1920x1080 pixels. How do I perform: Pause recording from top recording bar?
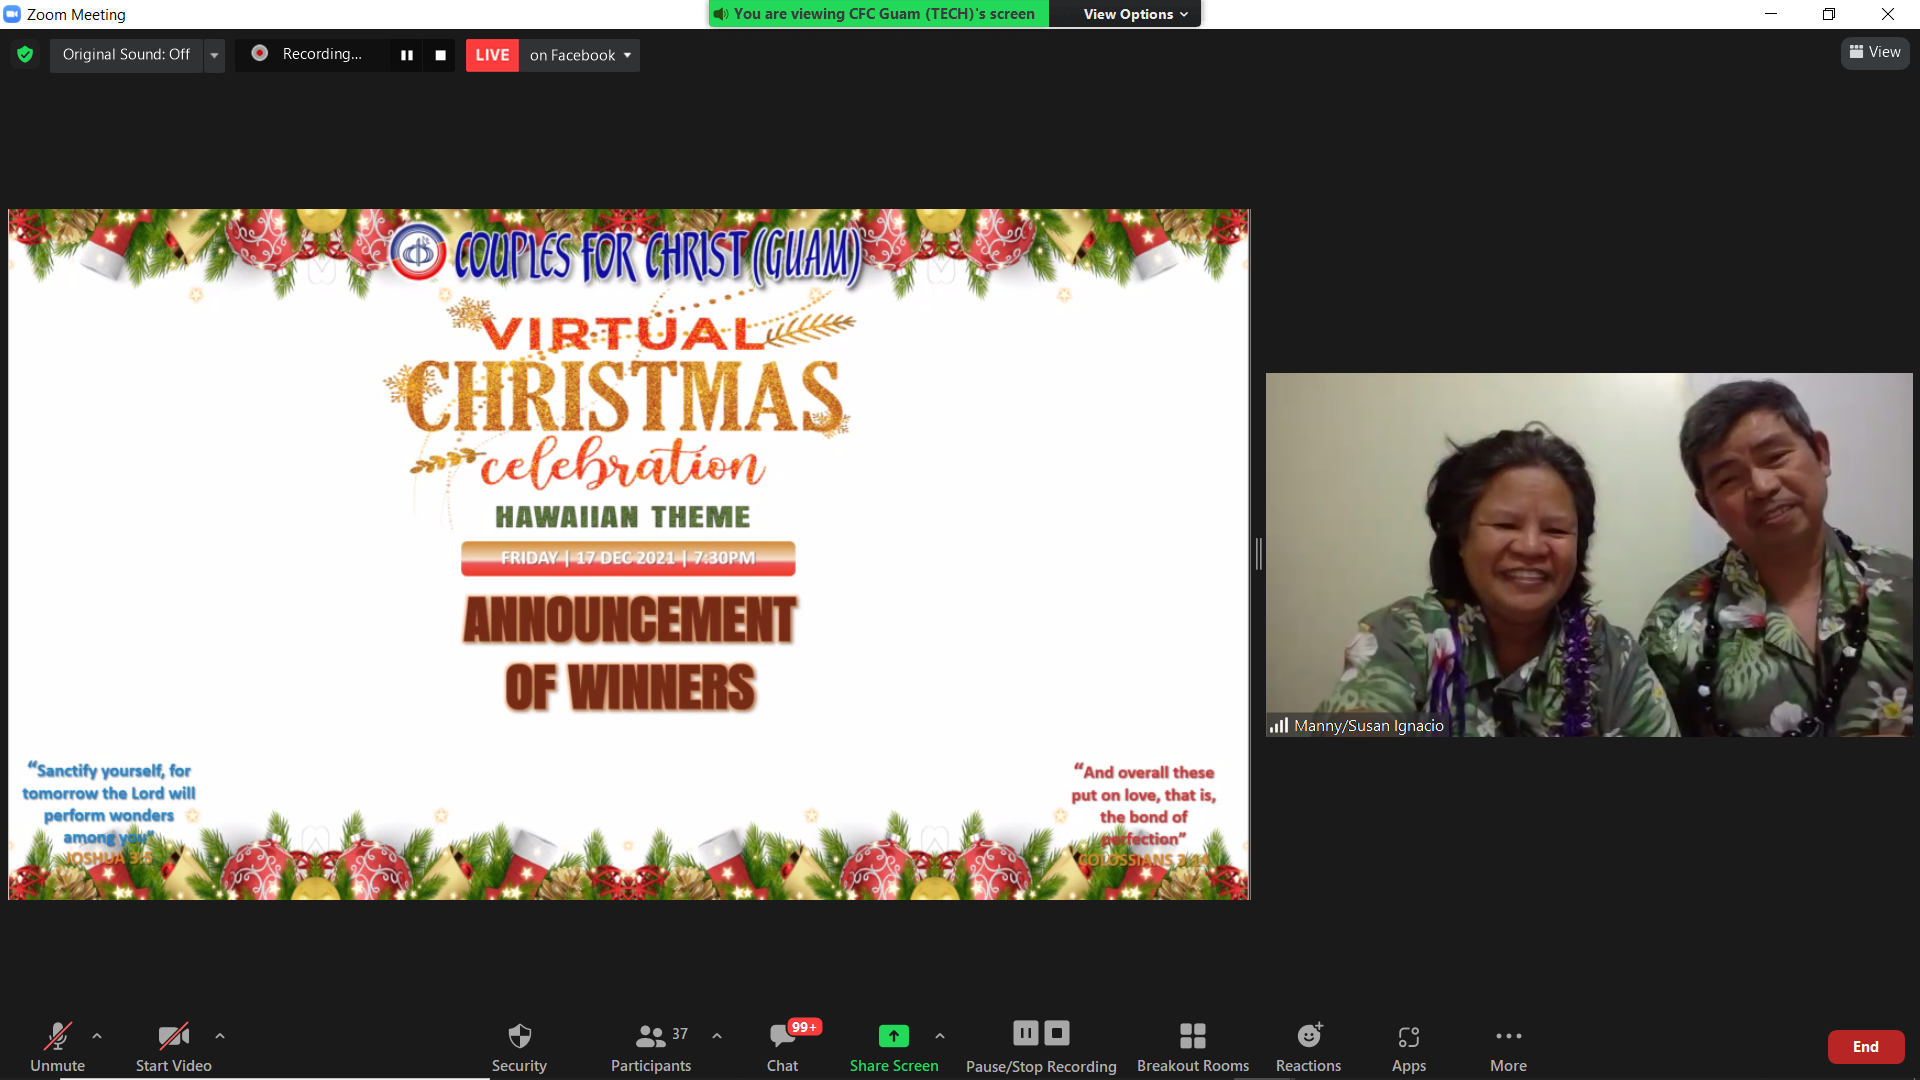[x=406, y=55]
